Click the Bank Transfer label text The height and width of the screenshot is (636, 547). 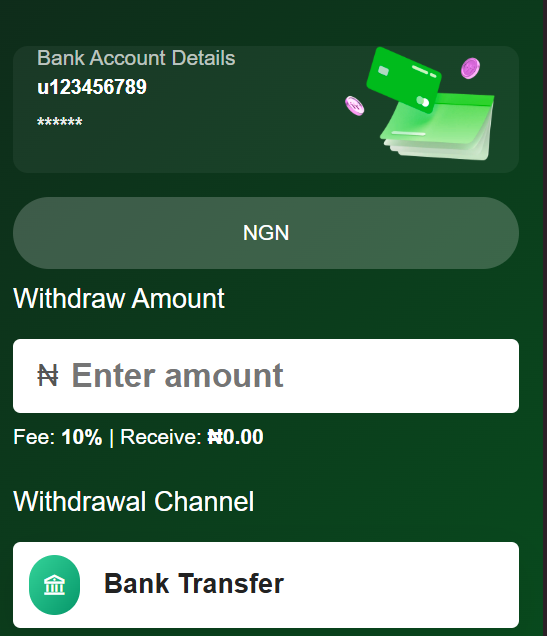(x=194, y=584)
